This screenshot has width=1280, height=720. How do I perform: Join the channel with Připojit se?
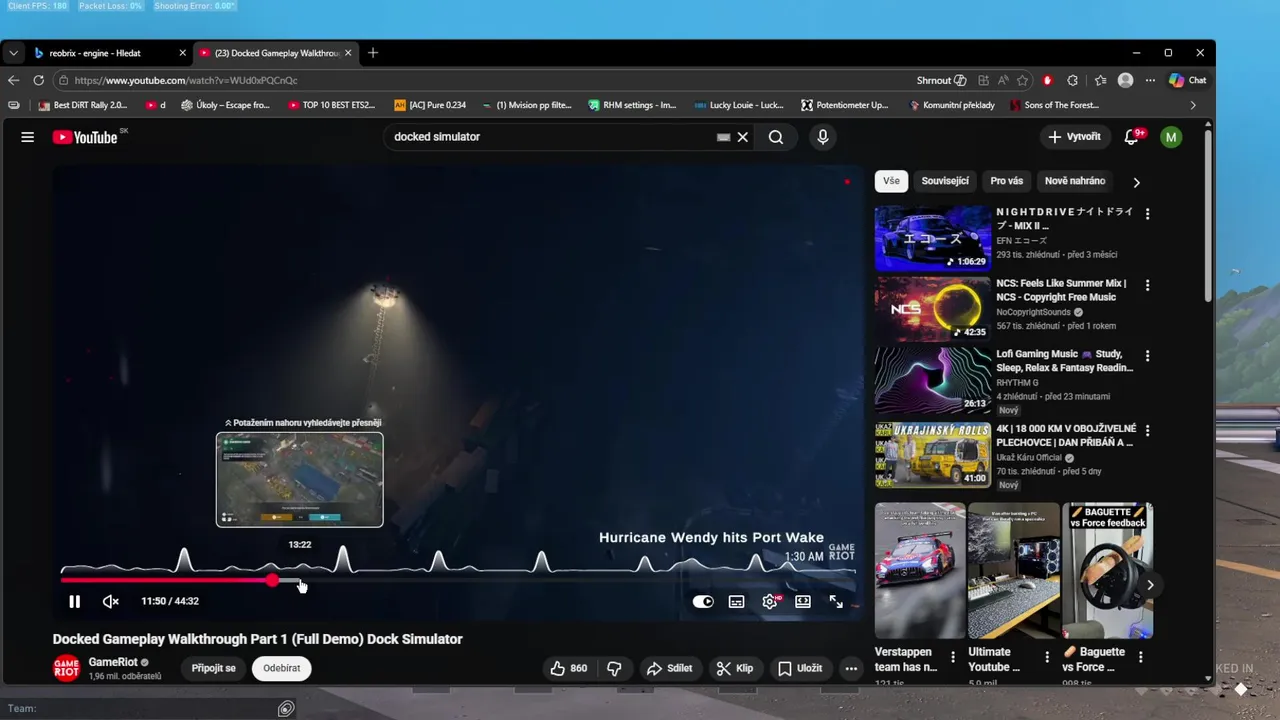(214, 668)
